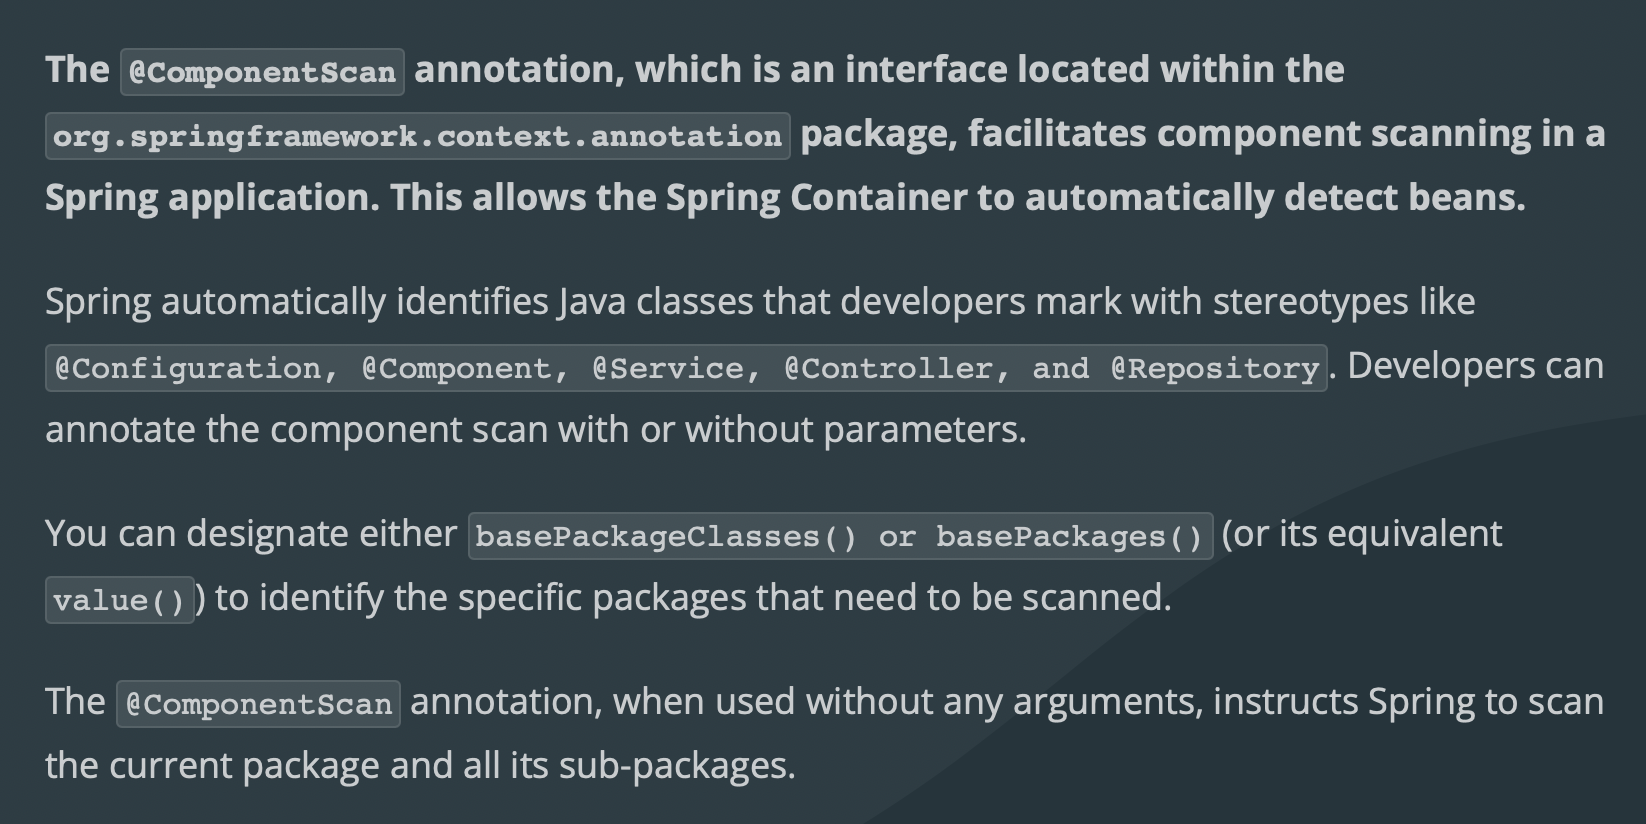Click the bold word "interface"
The height and width of the screenshot is (824, 1646).
pyautogui.click(x=925, y=69)
